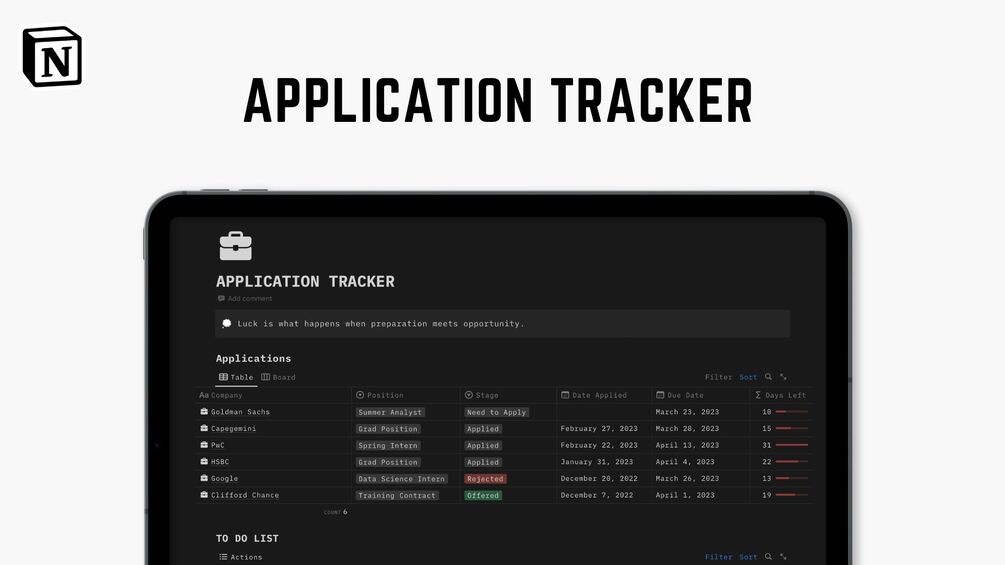Switch to the Table view tab
This screenshot has height=565, width=1005.
[236, 377]
